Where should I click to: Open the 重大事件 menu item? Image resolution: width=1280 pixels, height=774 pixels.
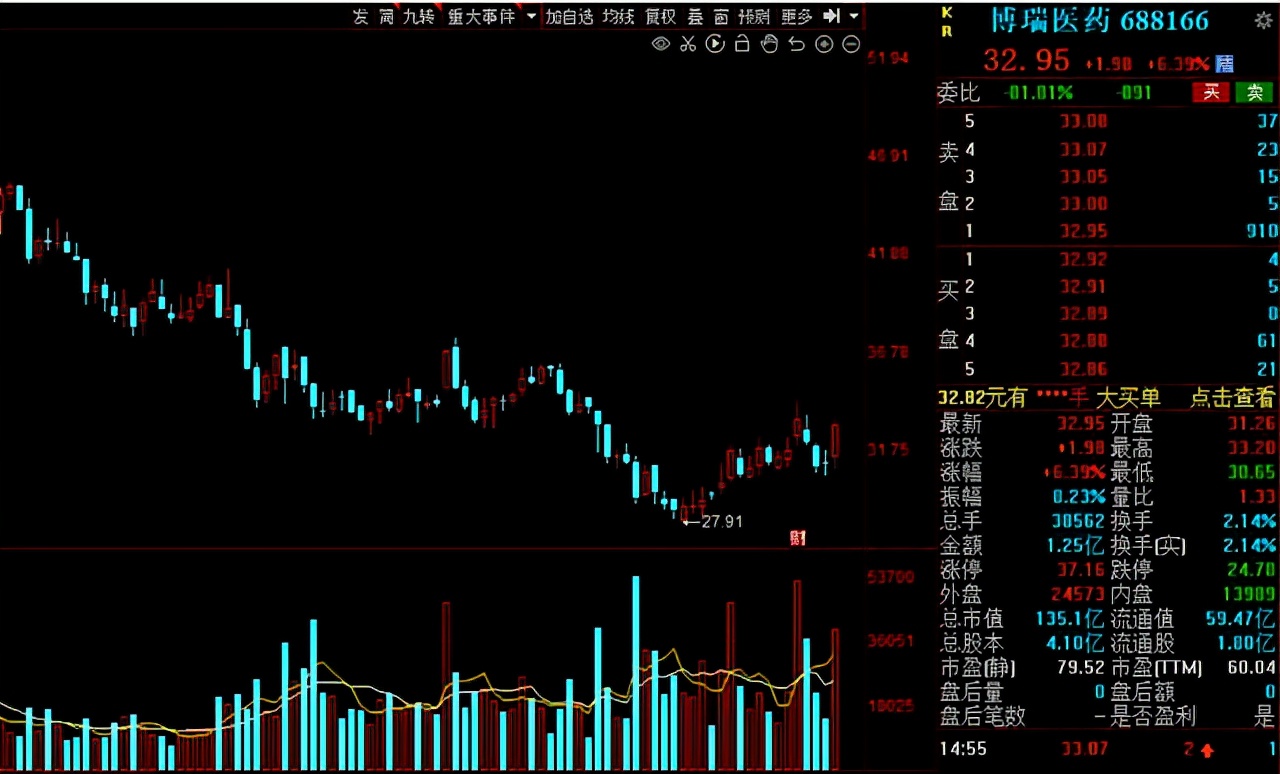pyautogui.click(x=481, y=16)
